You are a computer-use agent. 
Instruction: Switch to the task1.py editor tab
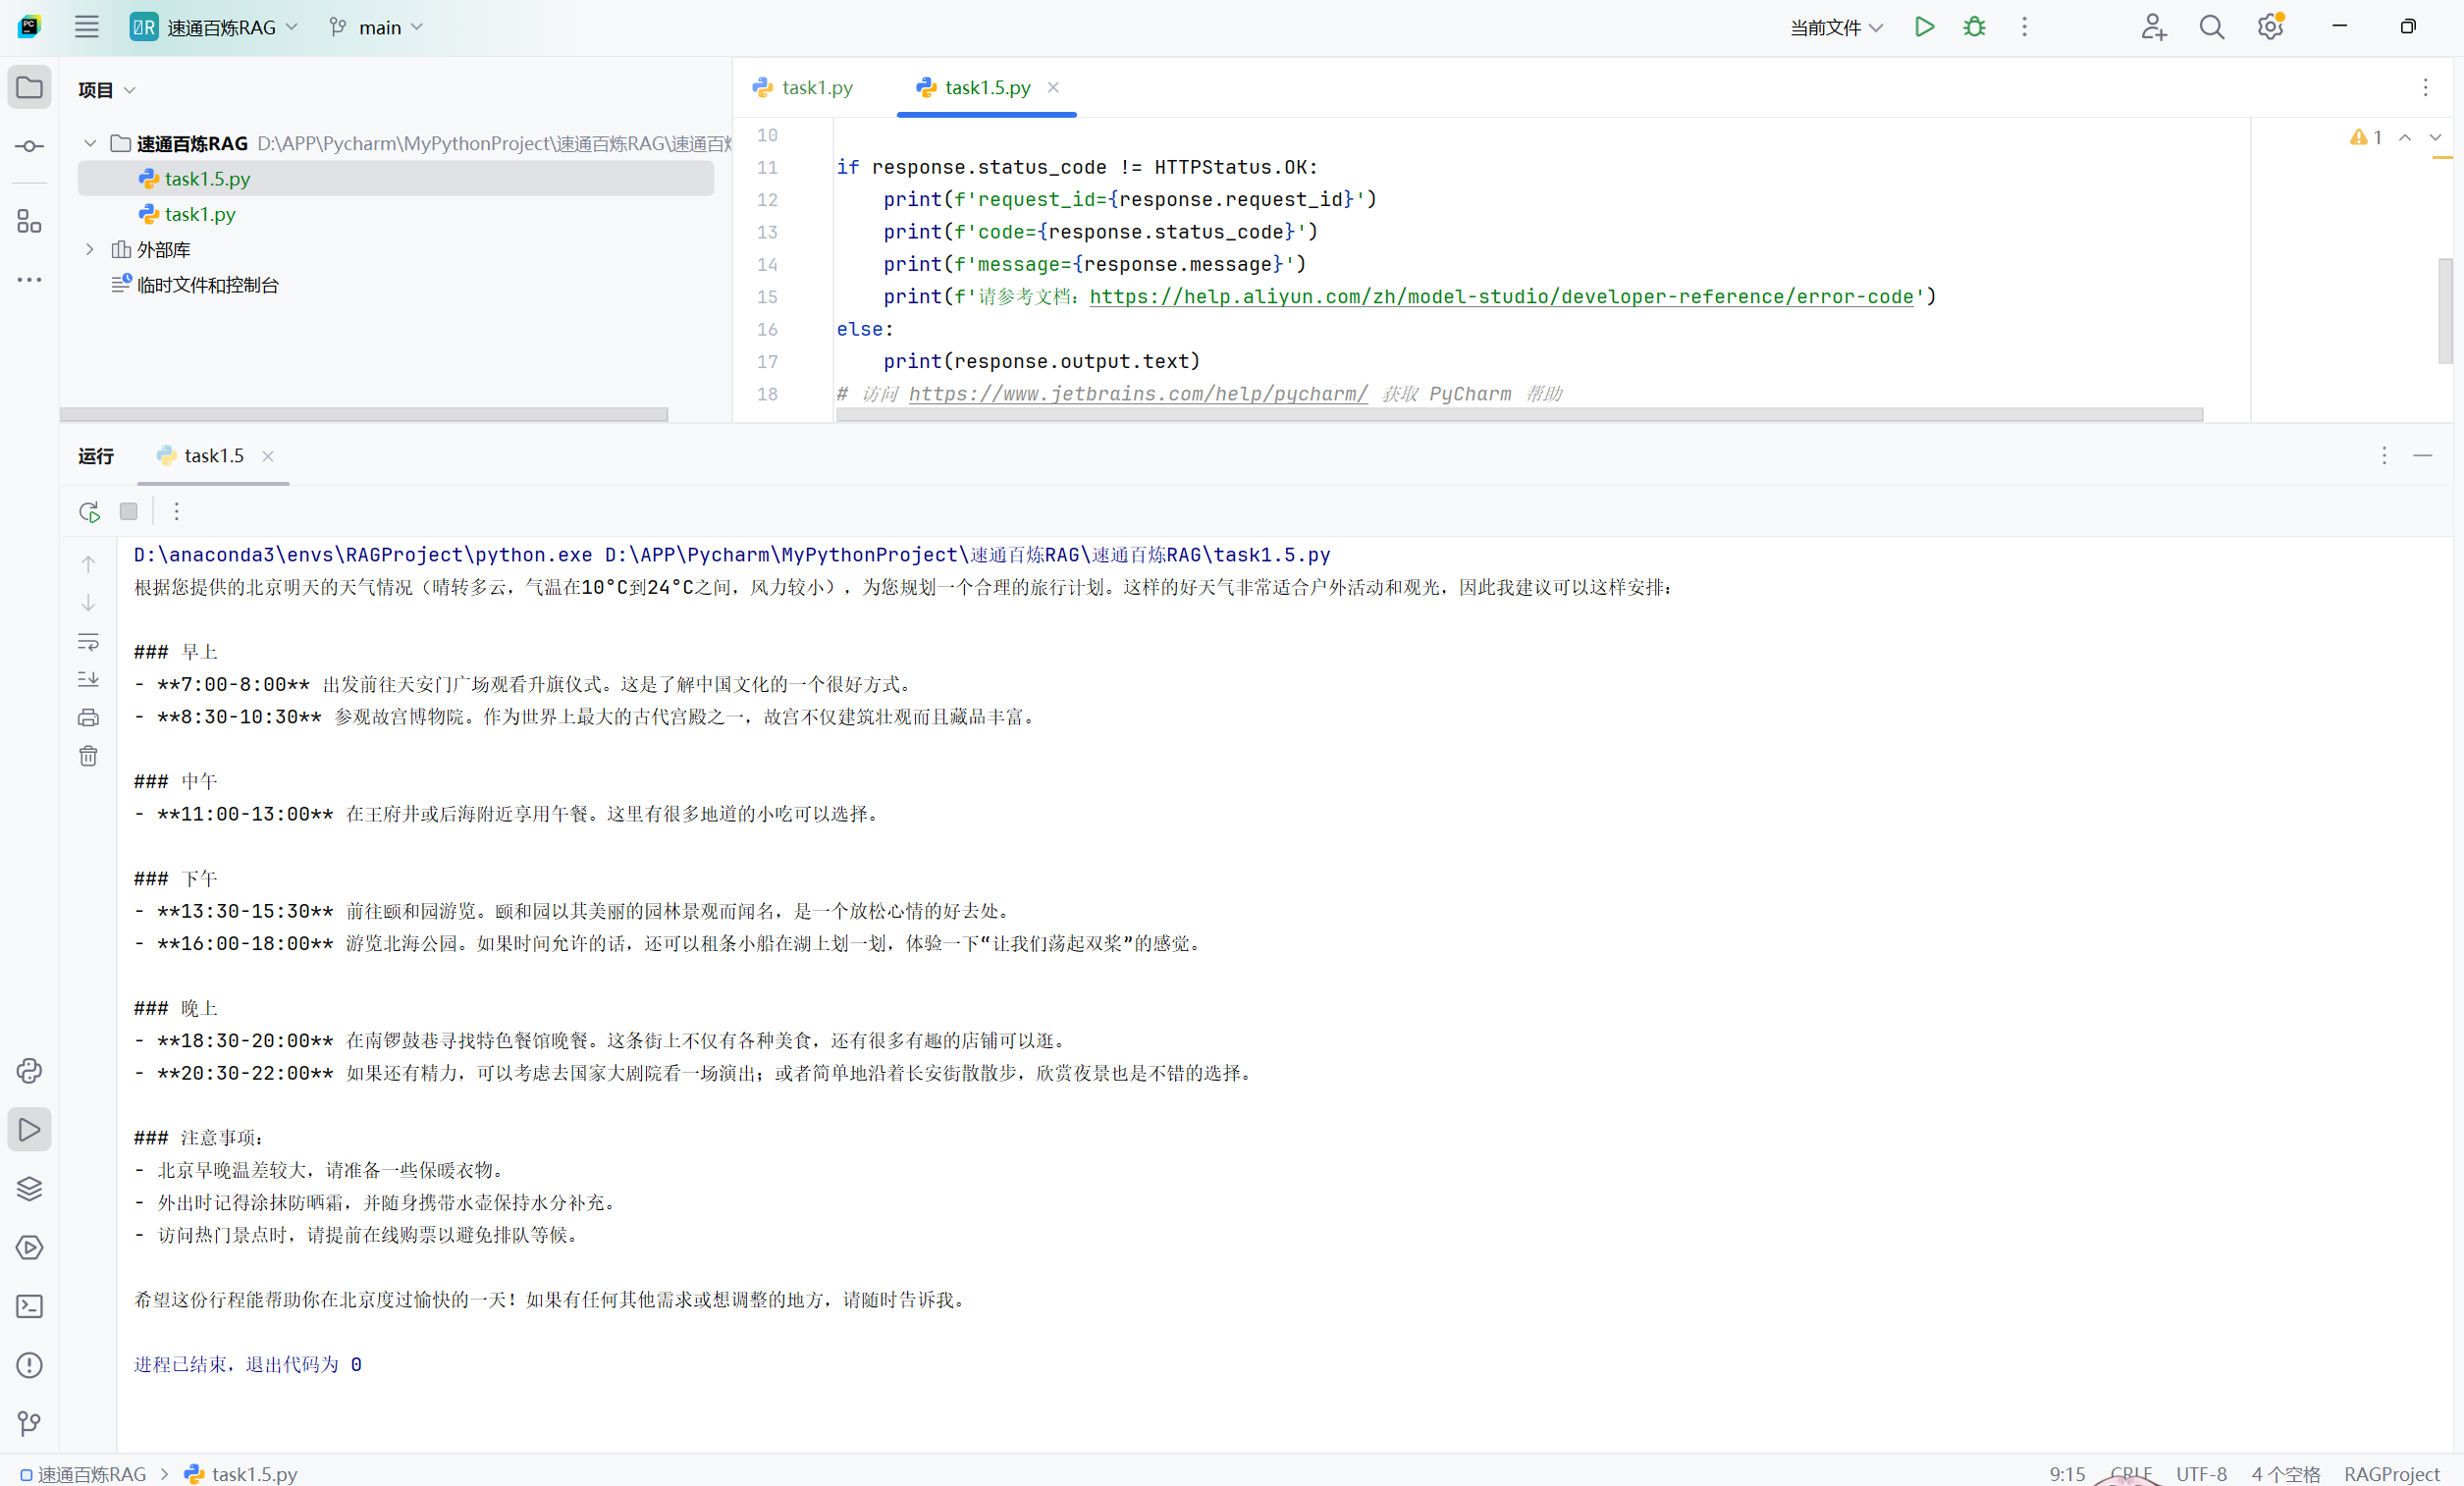click(x=803, y=88)
